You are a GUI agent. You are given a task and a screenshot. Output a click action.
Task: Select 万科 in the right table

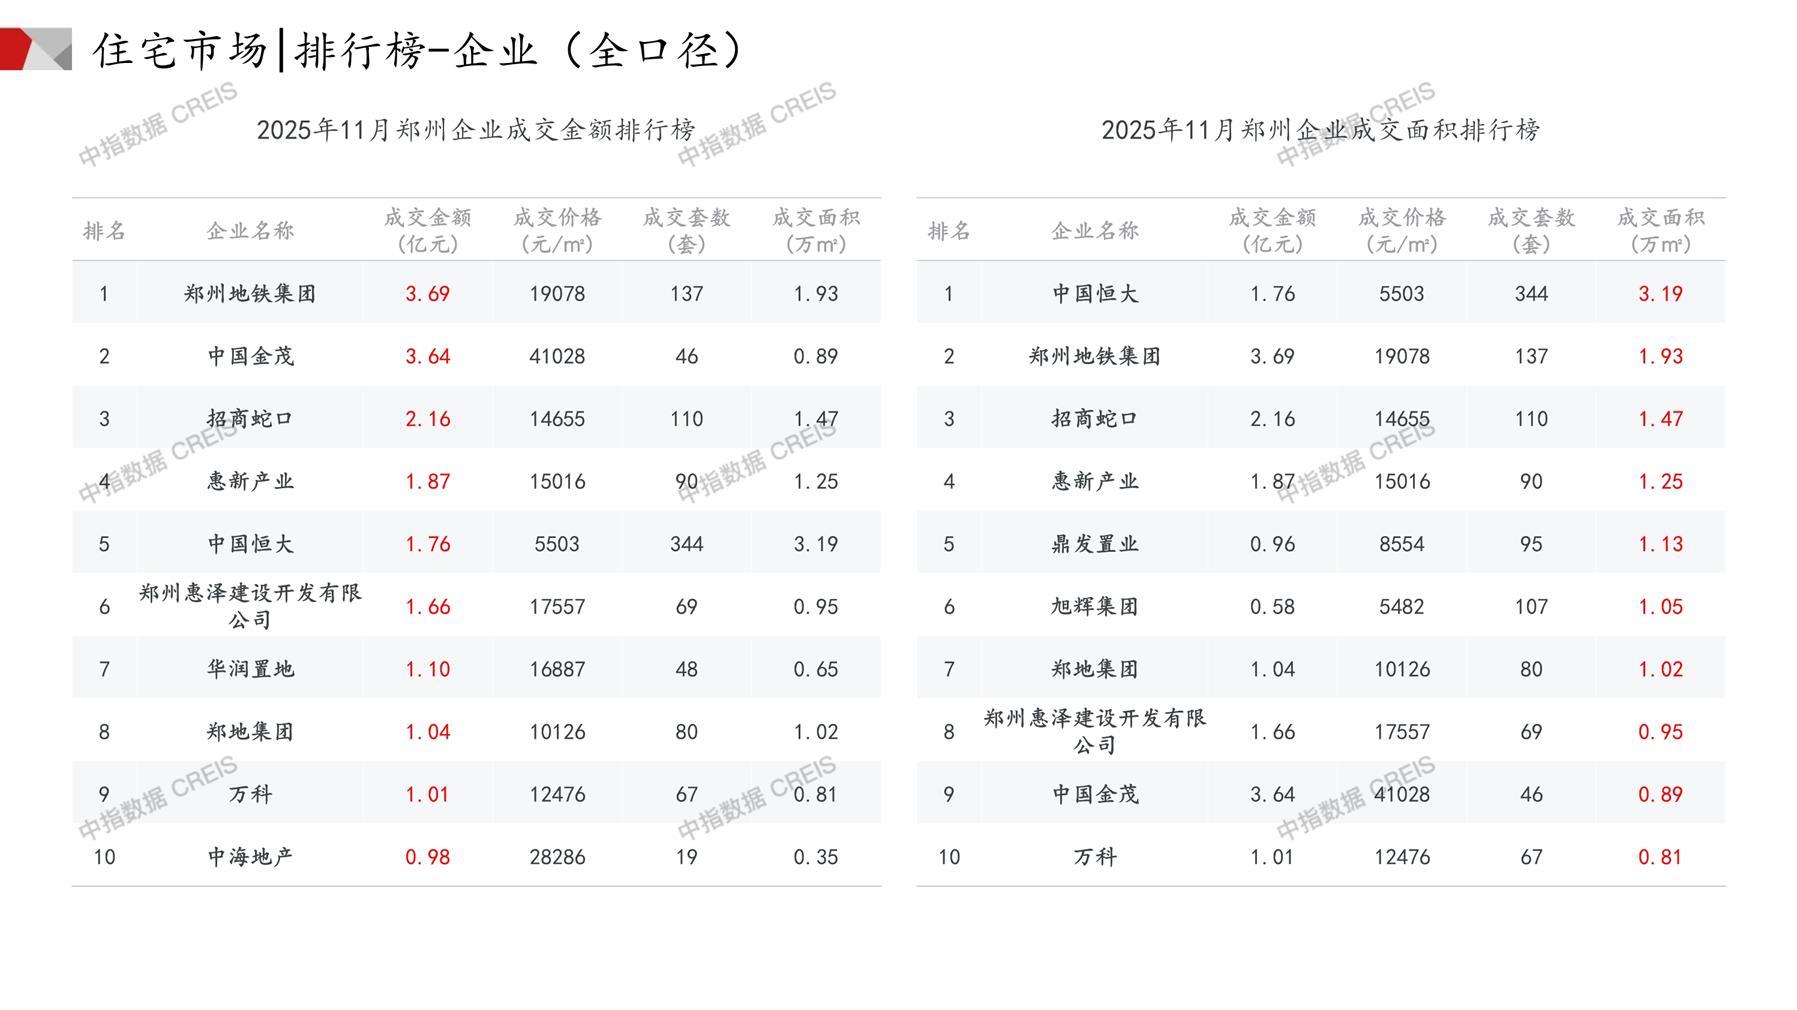pyautogui.click(x=1095, y=857)
